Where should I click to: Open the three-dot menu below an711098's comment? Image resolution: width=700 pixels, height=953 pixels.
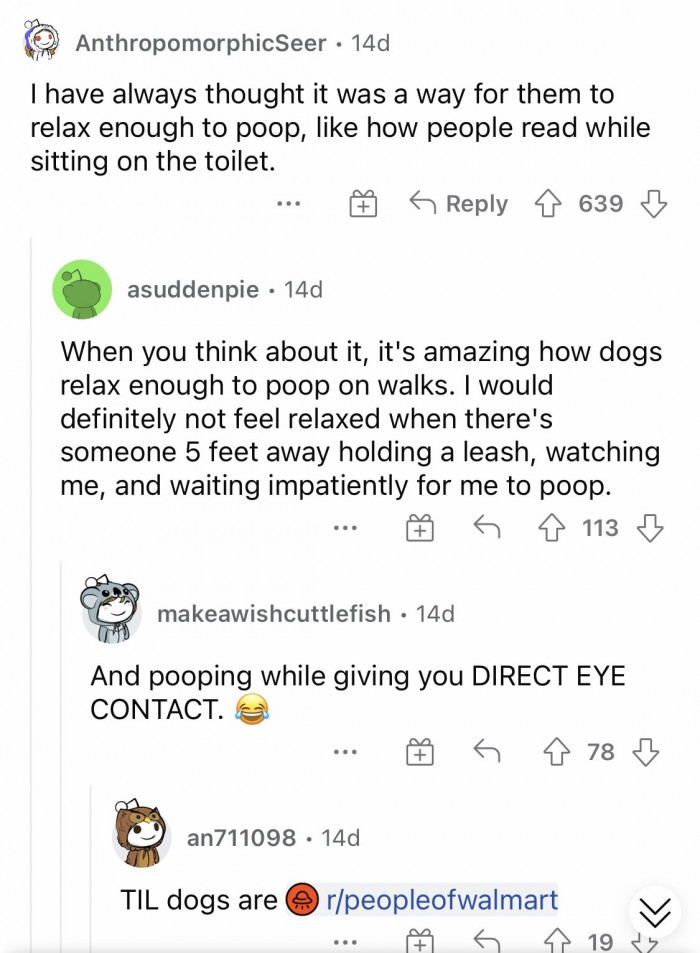point(345,940)
